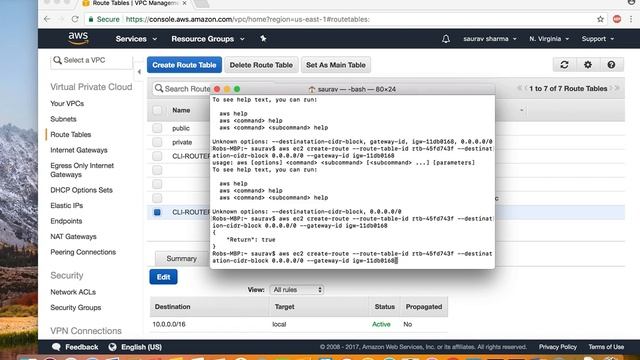Click the Destination column header
The height and width of the screenshot is (360, 640).
point(173,307)
